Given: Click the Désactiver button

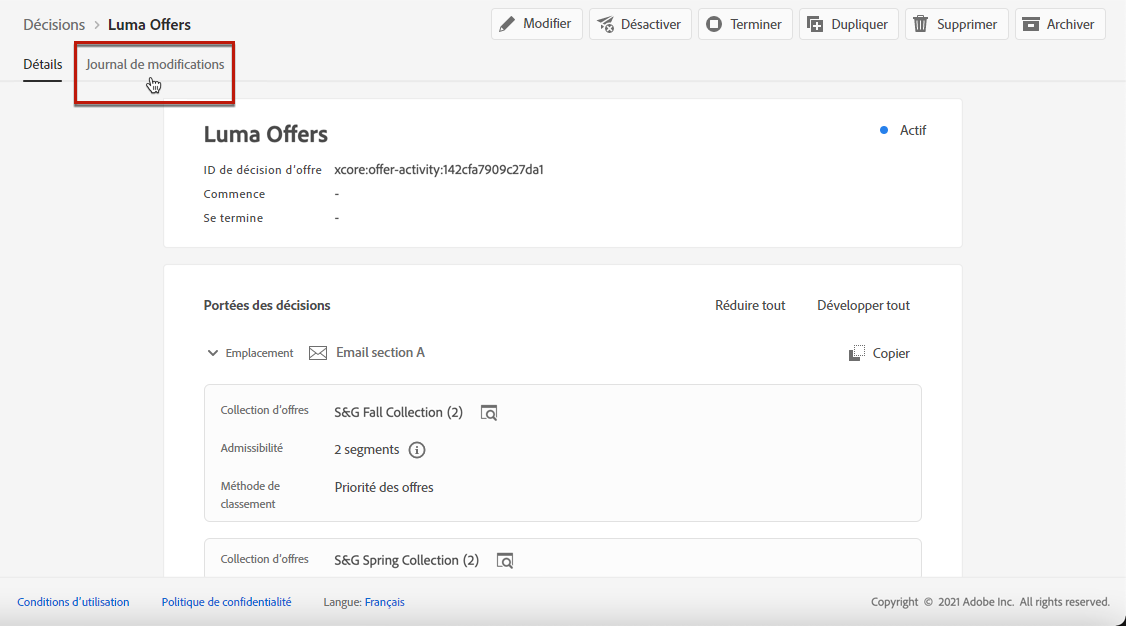Looking at the screenshot, I should point(640,24).
